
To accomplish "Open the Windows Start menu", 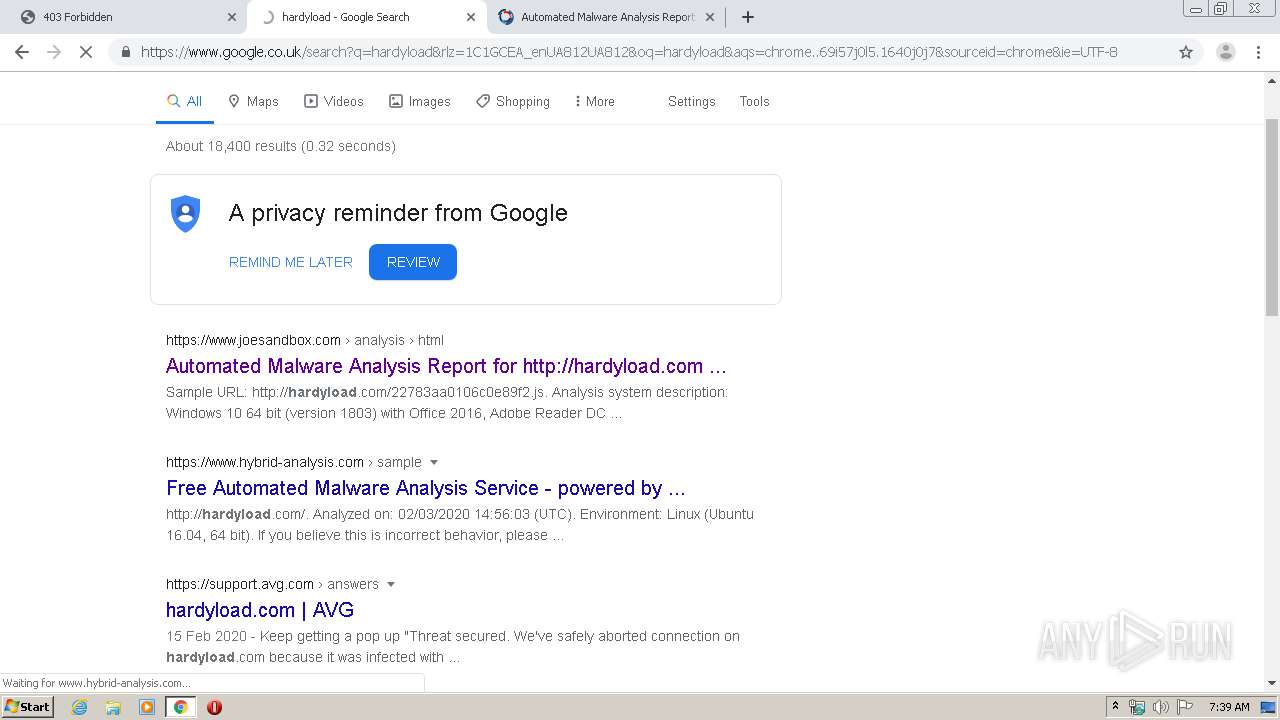I will click(x=28, y=707).
